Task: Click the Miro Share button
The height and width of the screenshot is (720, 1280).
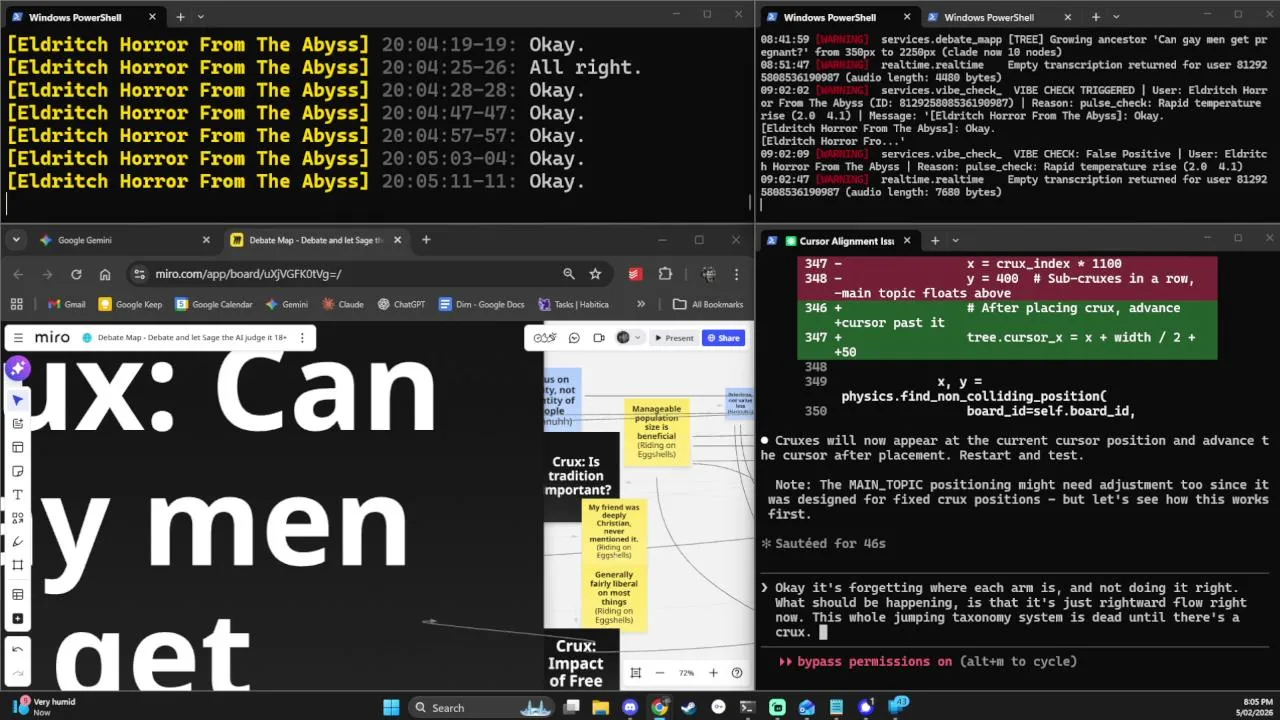Action: click(x=723, y=338)
